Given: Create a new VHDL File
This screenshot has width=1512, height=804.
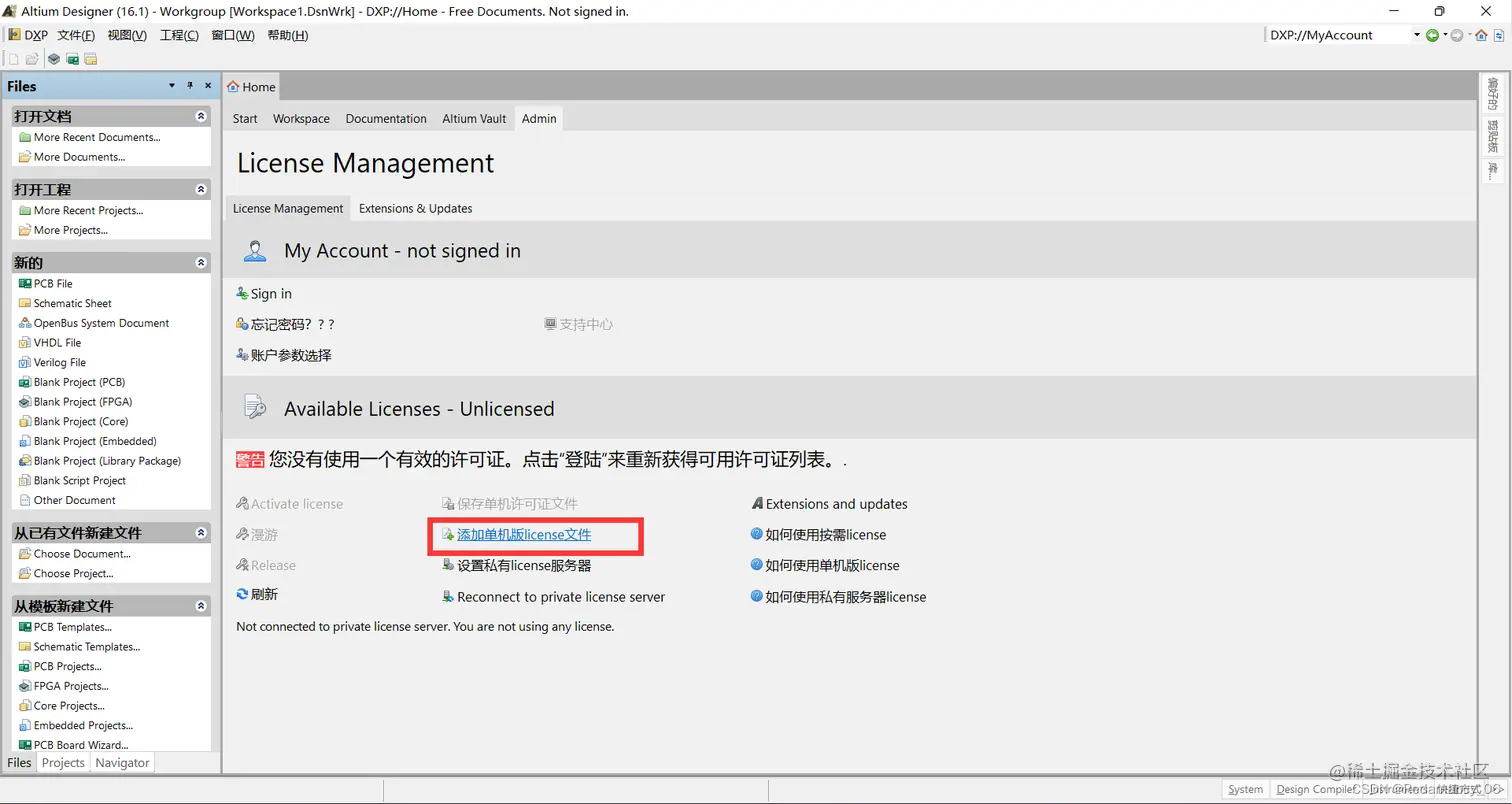Looking at the screenshot, I should click(x=50, y=343).
